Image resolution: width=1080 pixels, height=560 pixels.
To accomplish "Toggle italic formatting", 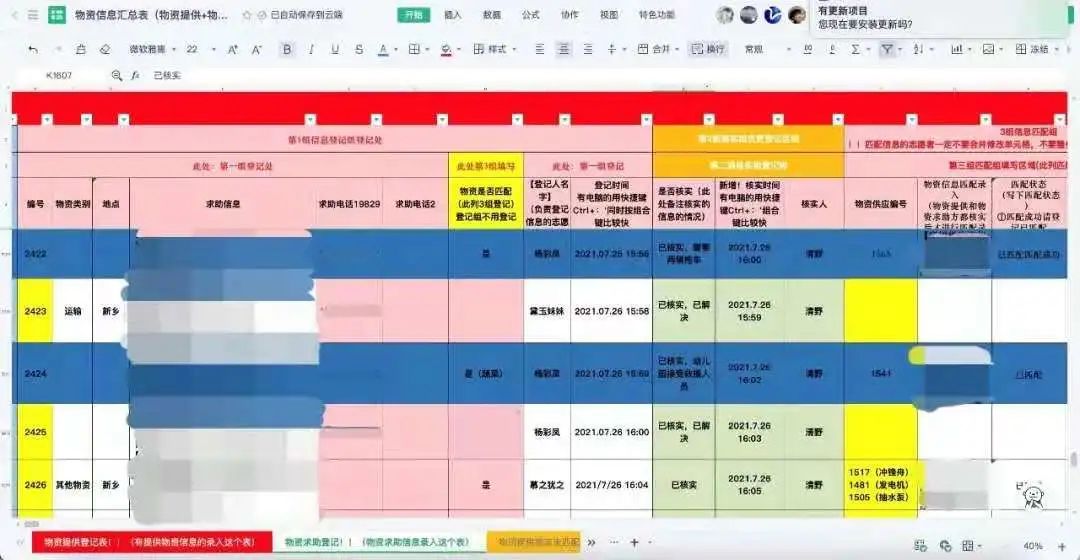I will point(311,50).
